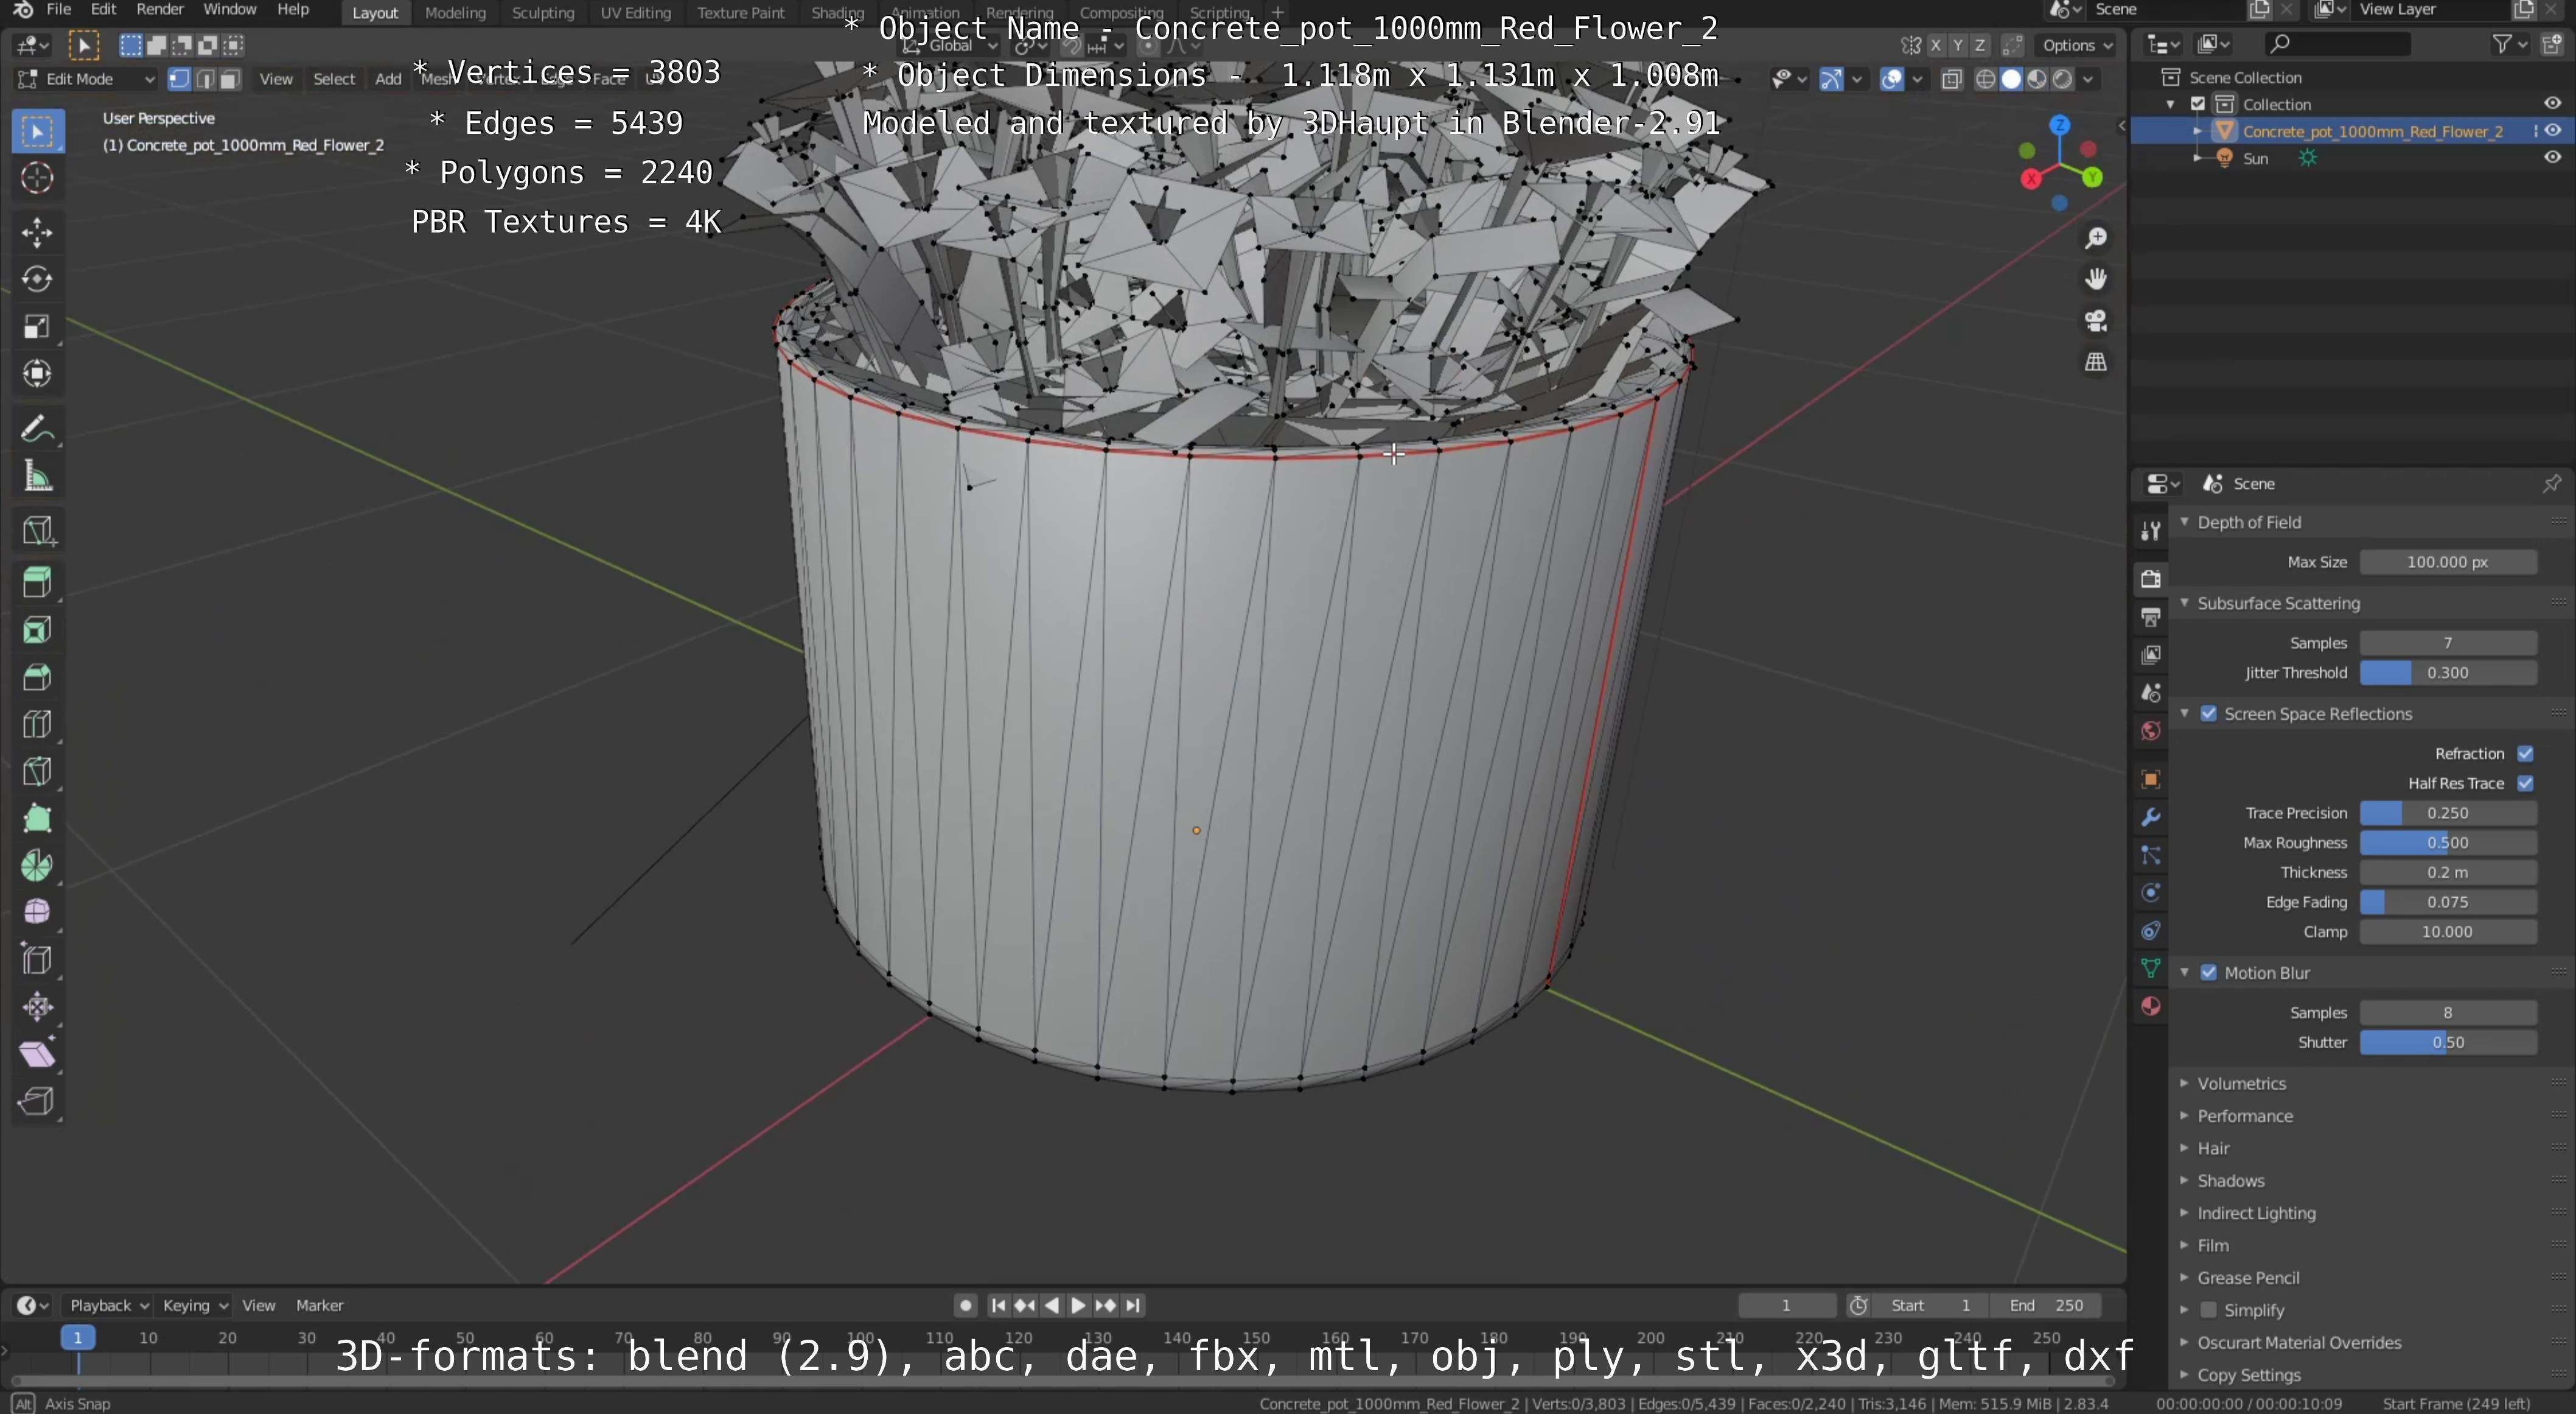Open the Render properties tab icon
Screen dimensions: 2576x1414
(2150, 579)
